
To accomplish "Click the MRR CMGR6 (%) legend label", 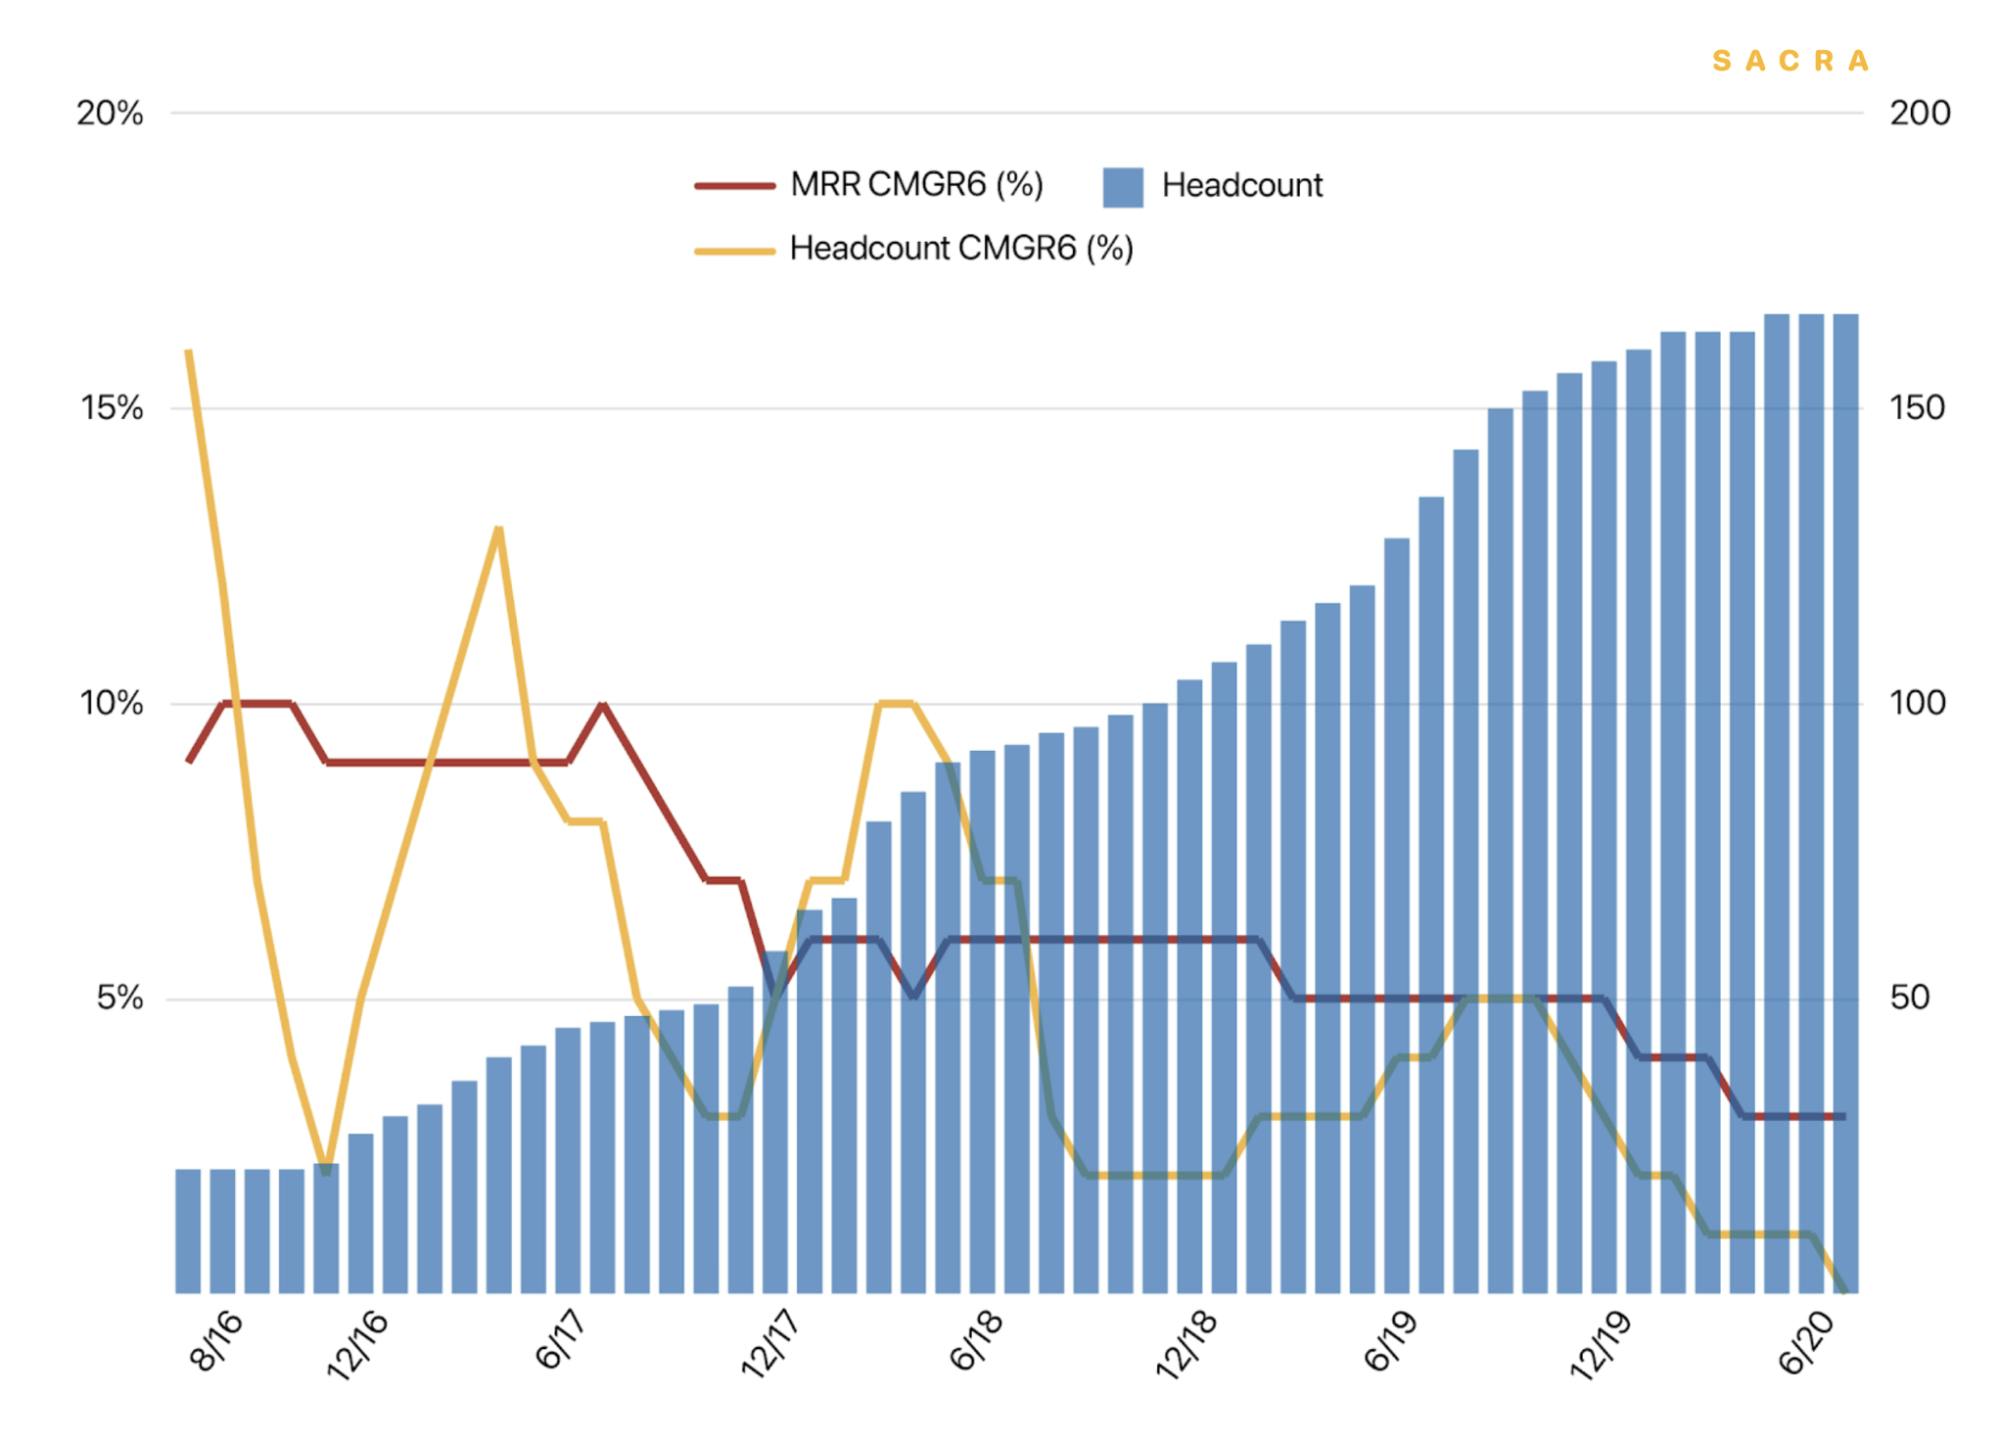I will (x=916, y=185).
